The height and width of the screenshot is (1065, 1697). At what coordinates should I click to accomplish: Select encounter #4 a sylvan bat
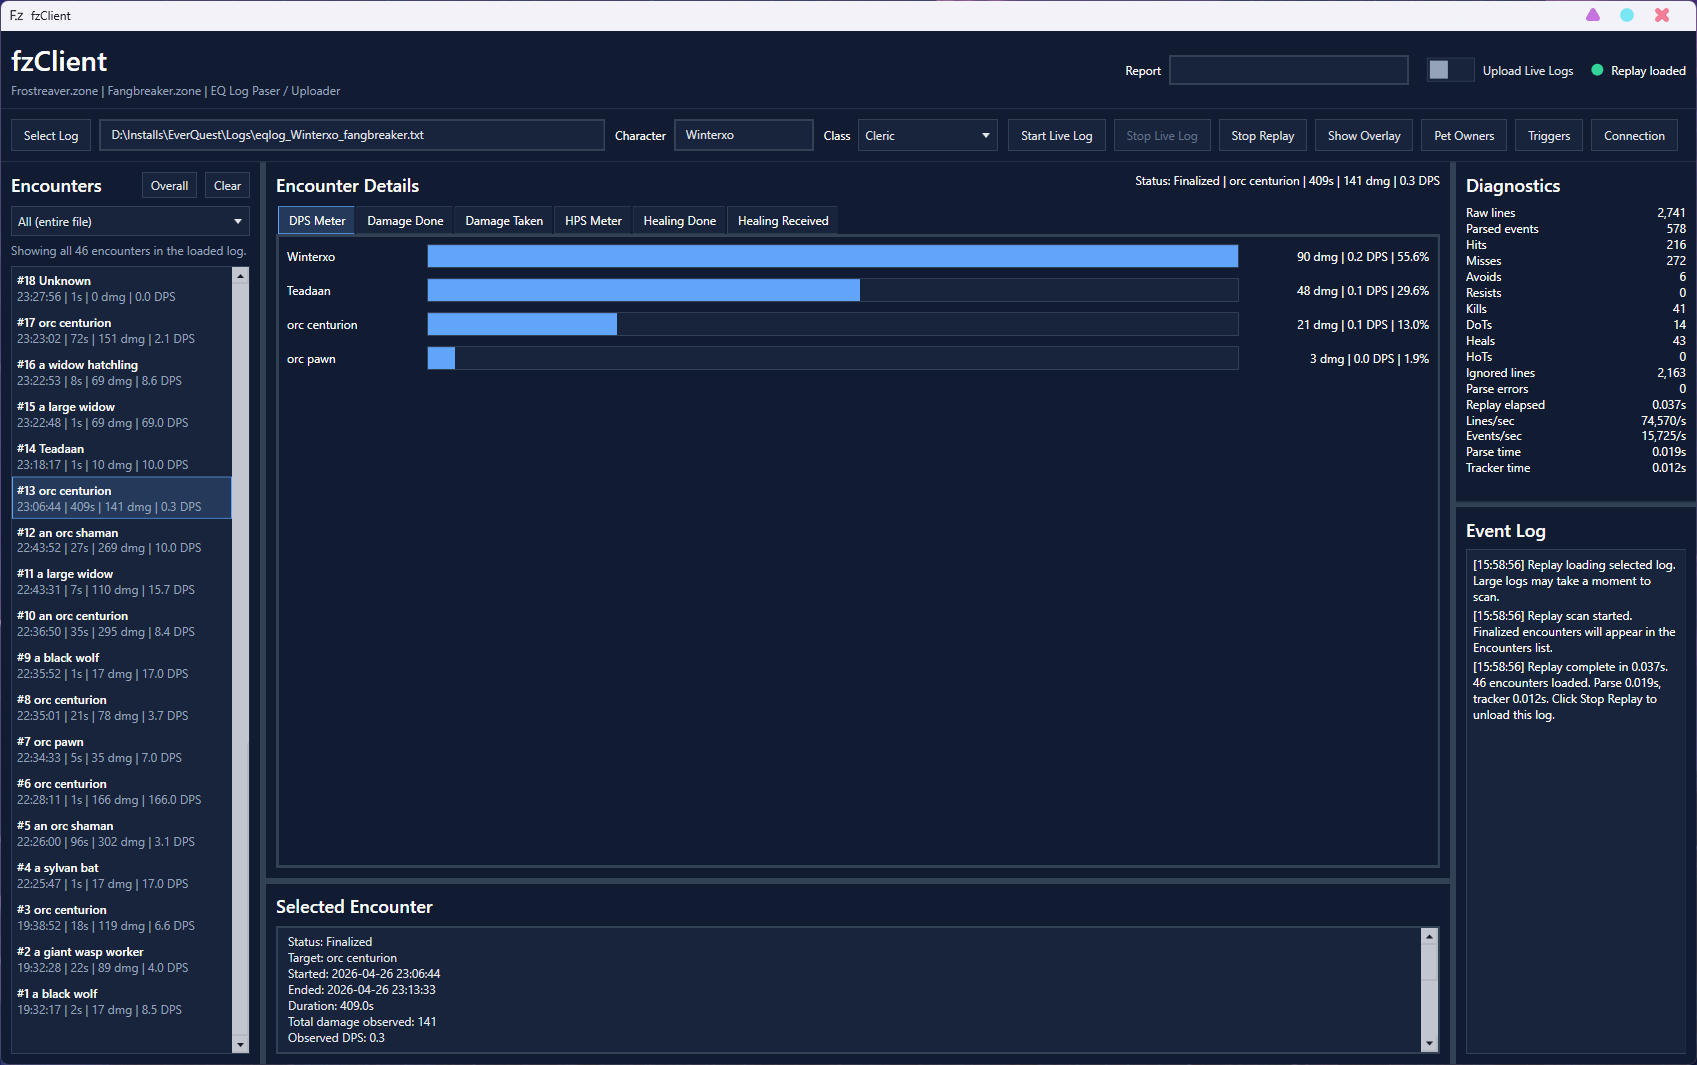[x=122, y=876]
